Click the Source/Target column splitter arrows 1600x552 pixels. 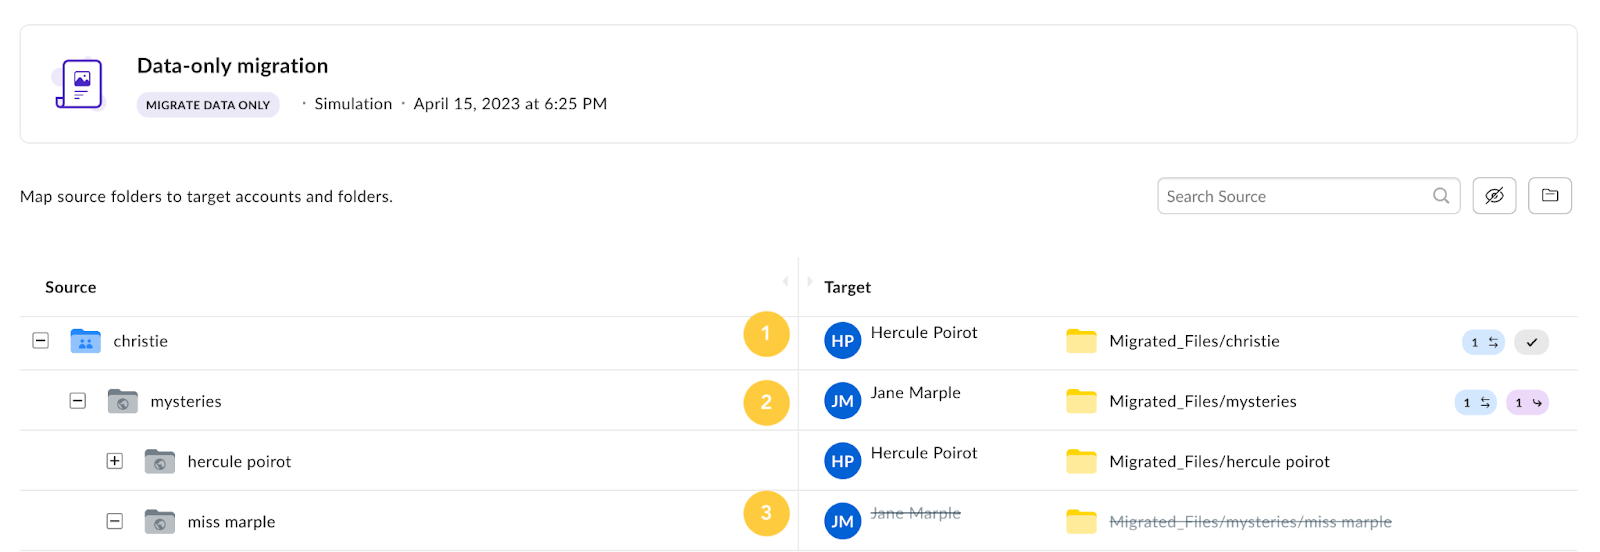pos(798,282)
